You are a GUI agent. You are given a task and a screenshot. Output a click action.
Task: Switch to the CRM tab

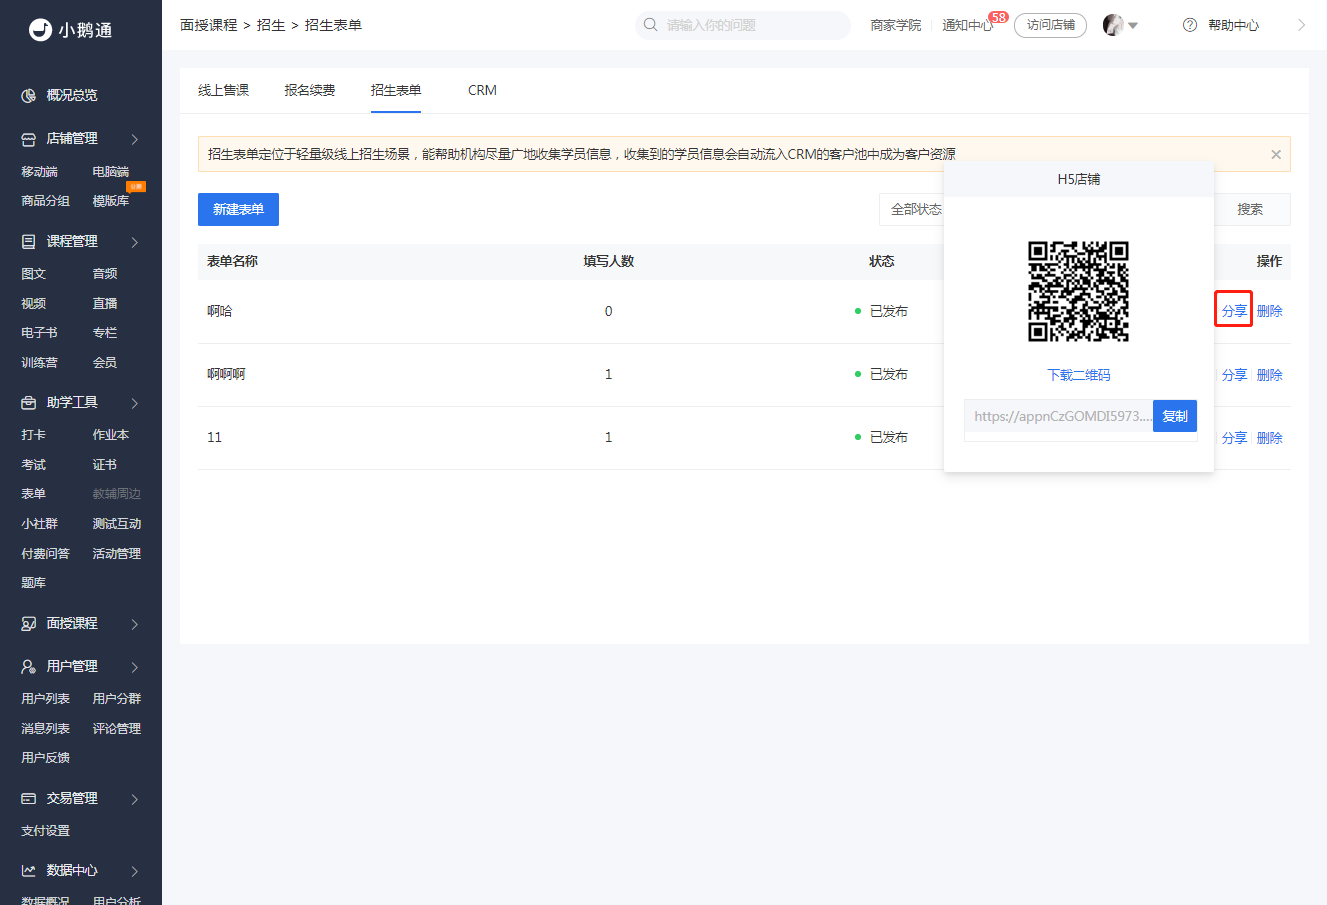pyautogui.click(x=482, y=90)
